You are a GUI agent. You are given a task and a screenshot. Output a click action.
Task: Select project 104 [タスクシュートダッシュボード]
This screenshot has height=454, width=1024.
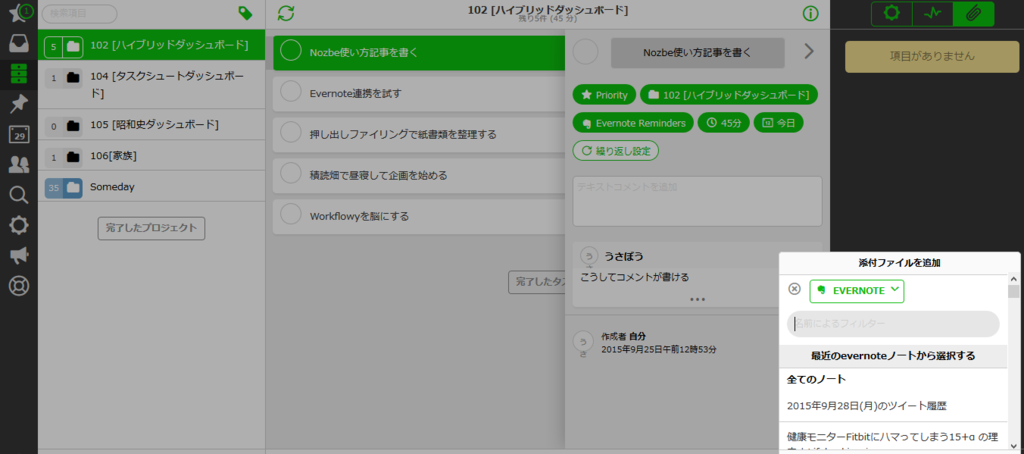(152, 85)
